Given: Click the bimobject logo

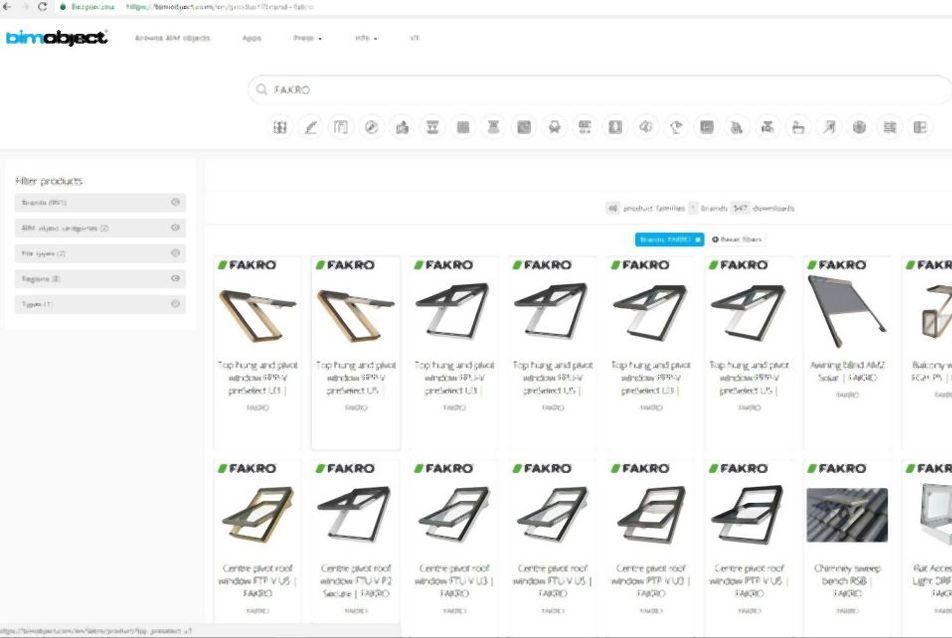Looking at the screenshot, I should [56, 38].
